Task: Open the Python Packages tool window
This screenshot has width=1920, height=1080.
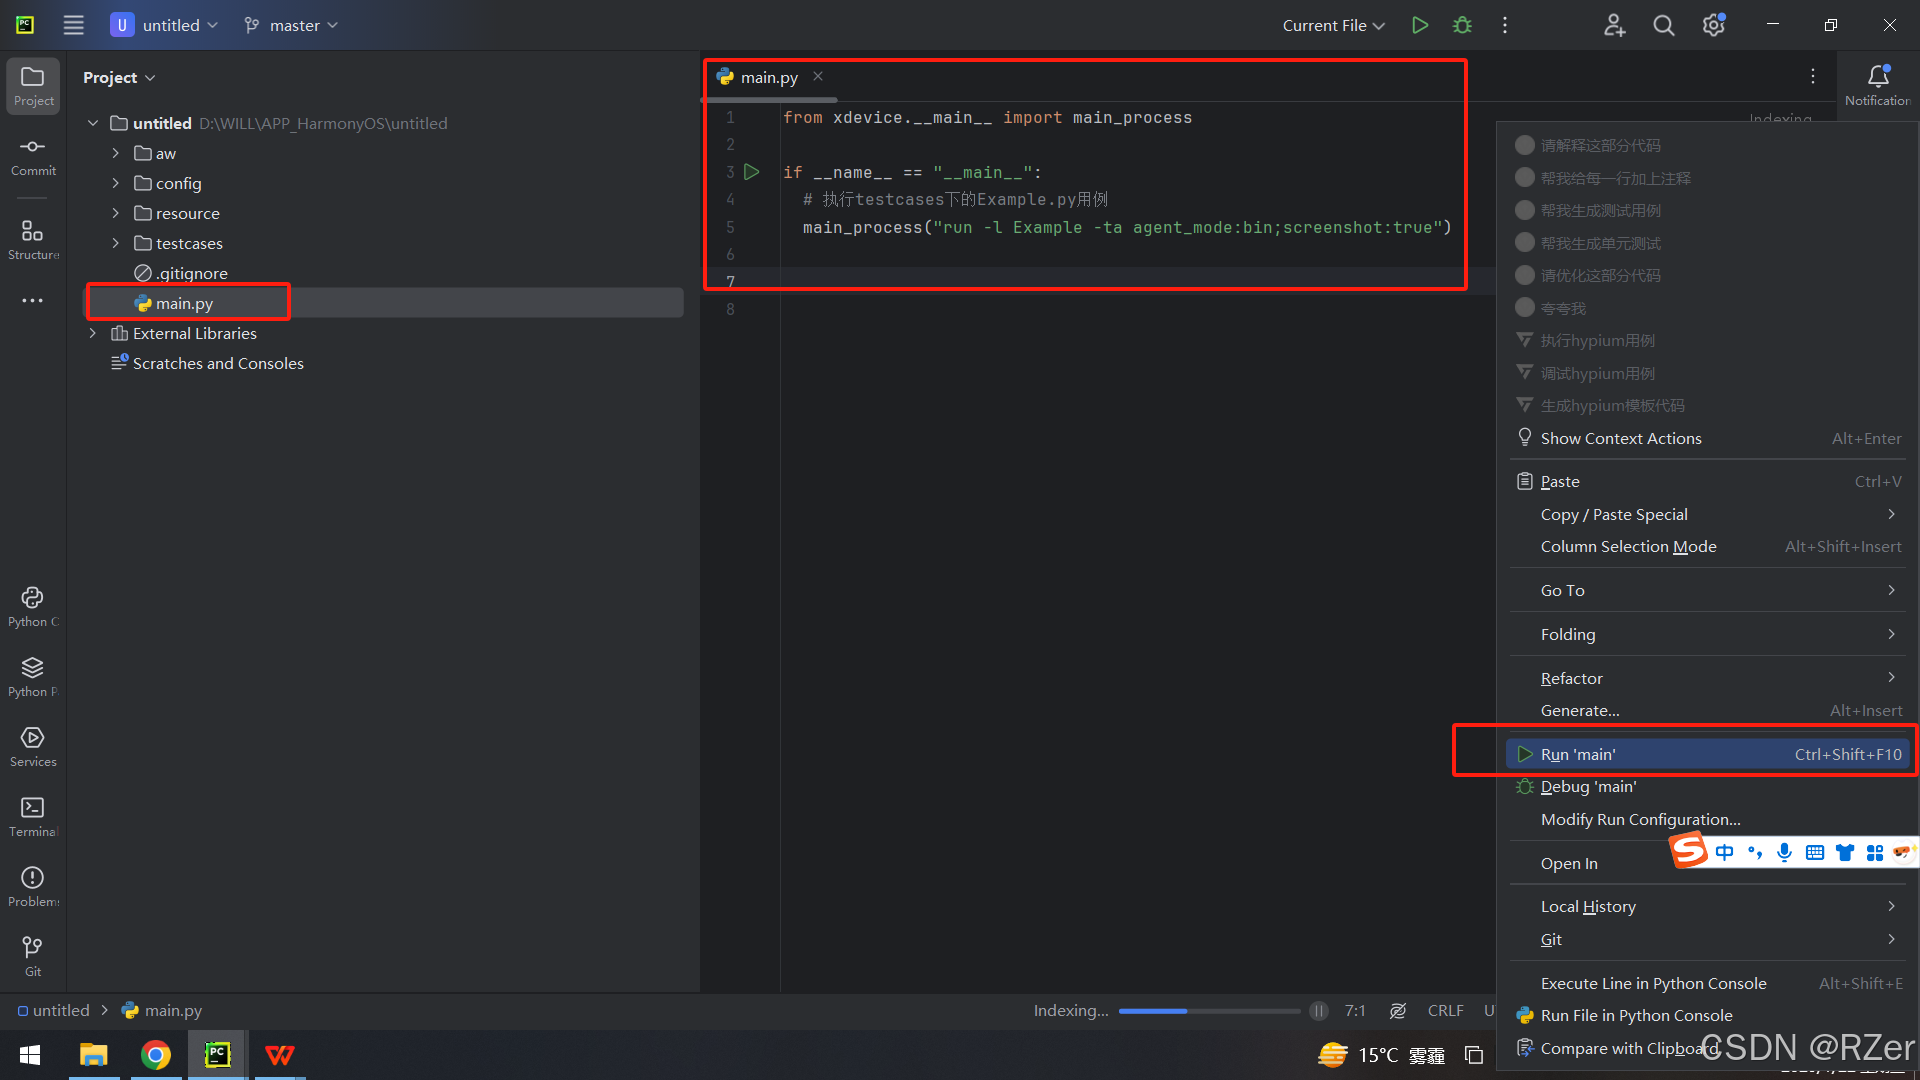Action: point(33,677)
